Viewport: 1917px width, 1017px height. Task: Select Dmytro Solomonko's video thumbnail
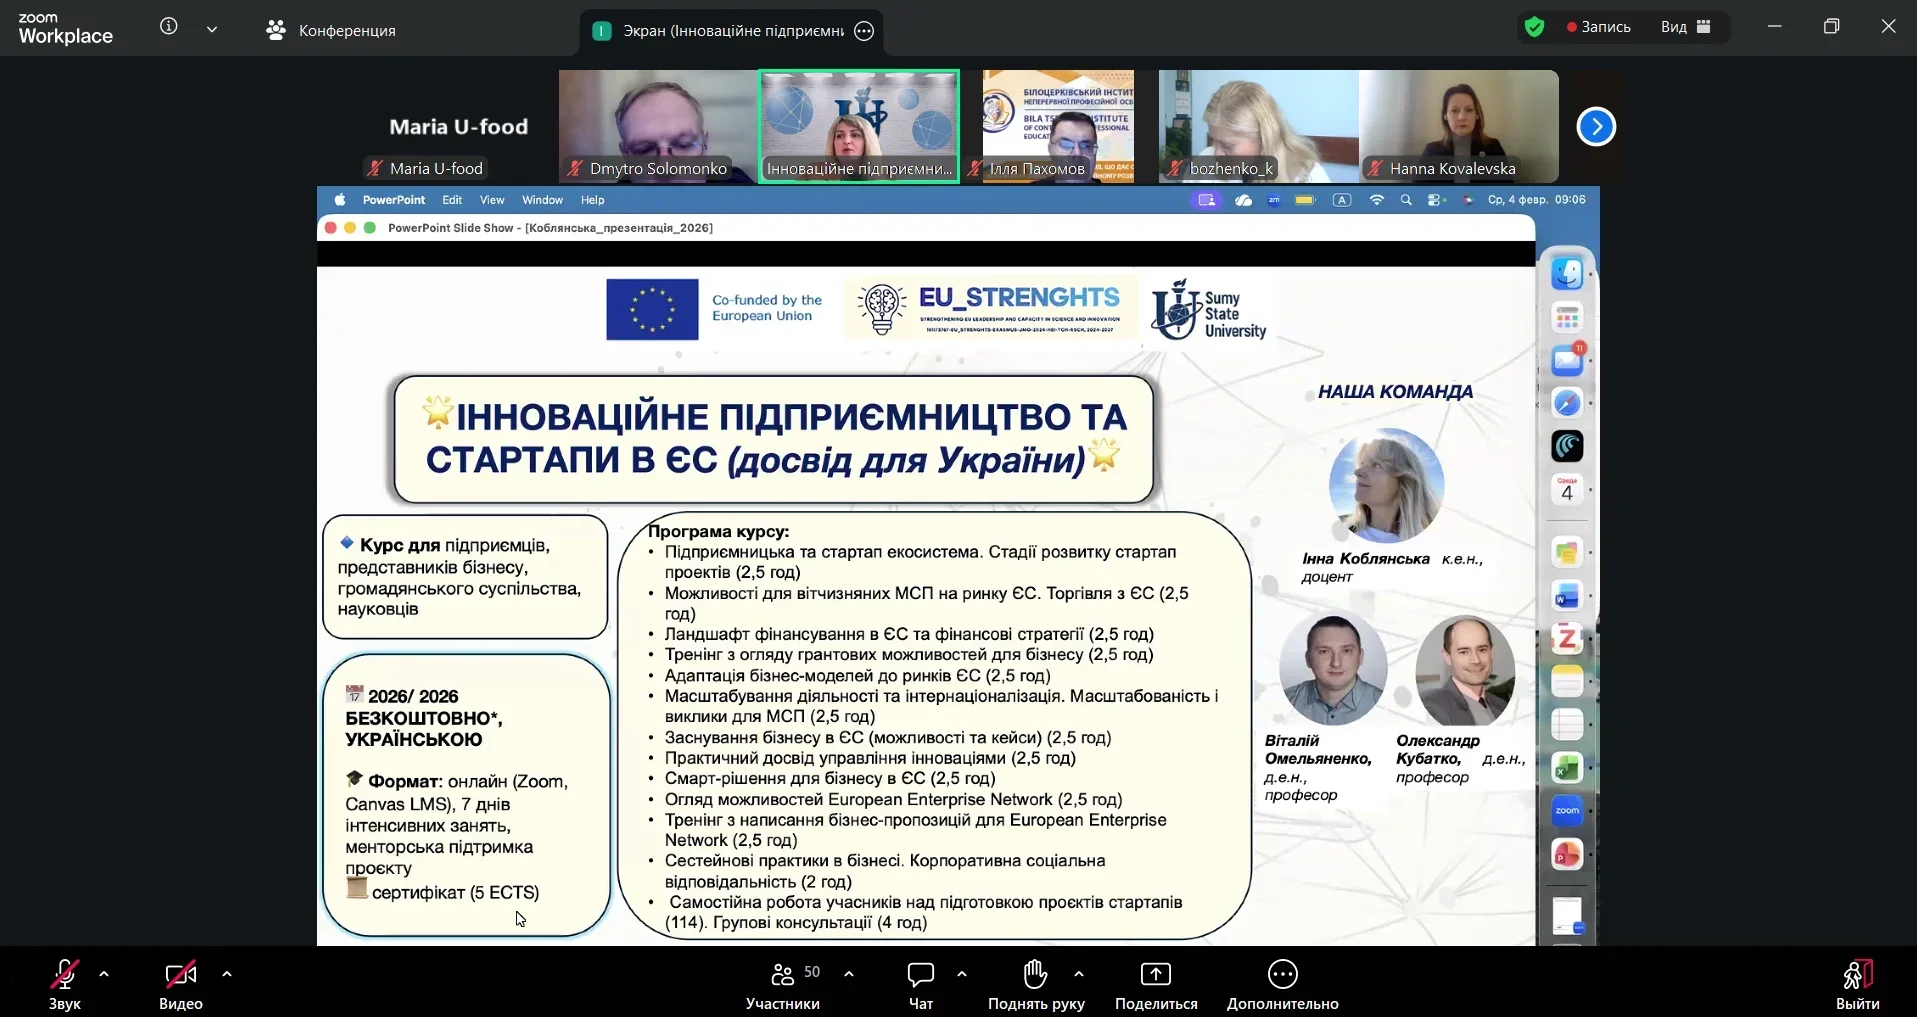(657, 125)
